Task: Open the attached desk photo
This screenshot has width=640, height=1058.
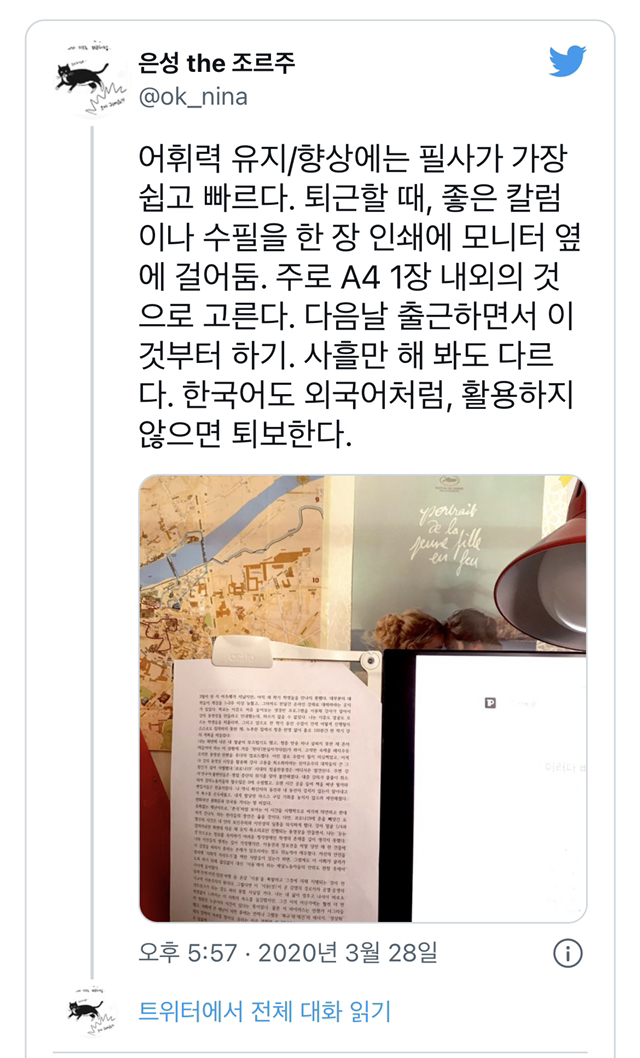Action: click(x=363, y=698)
